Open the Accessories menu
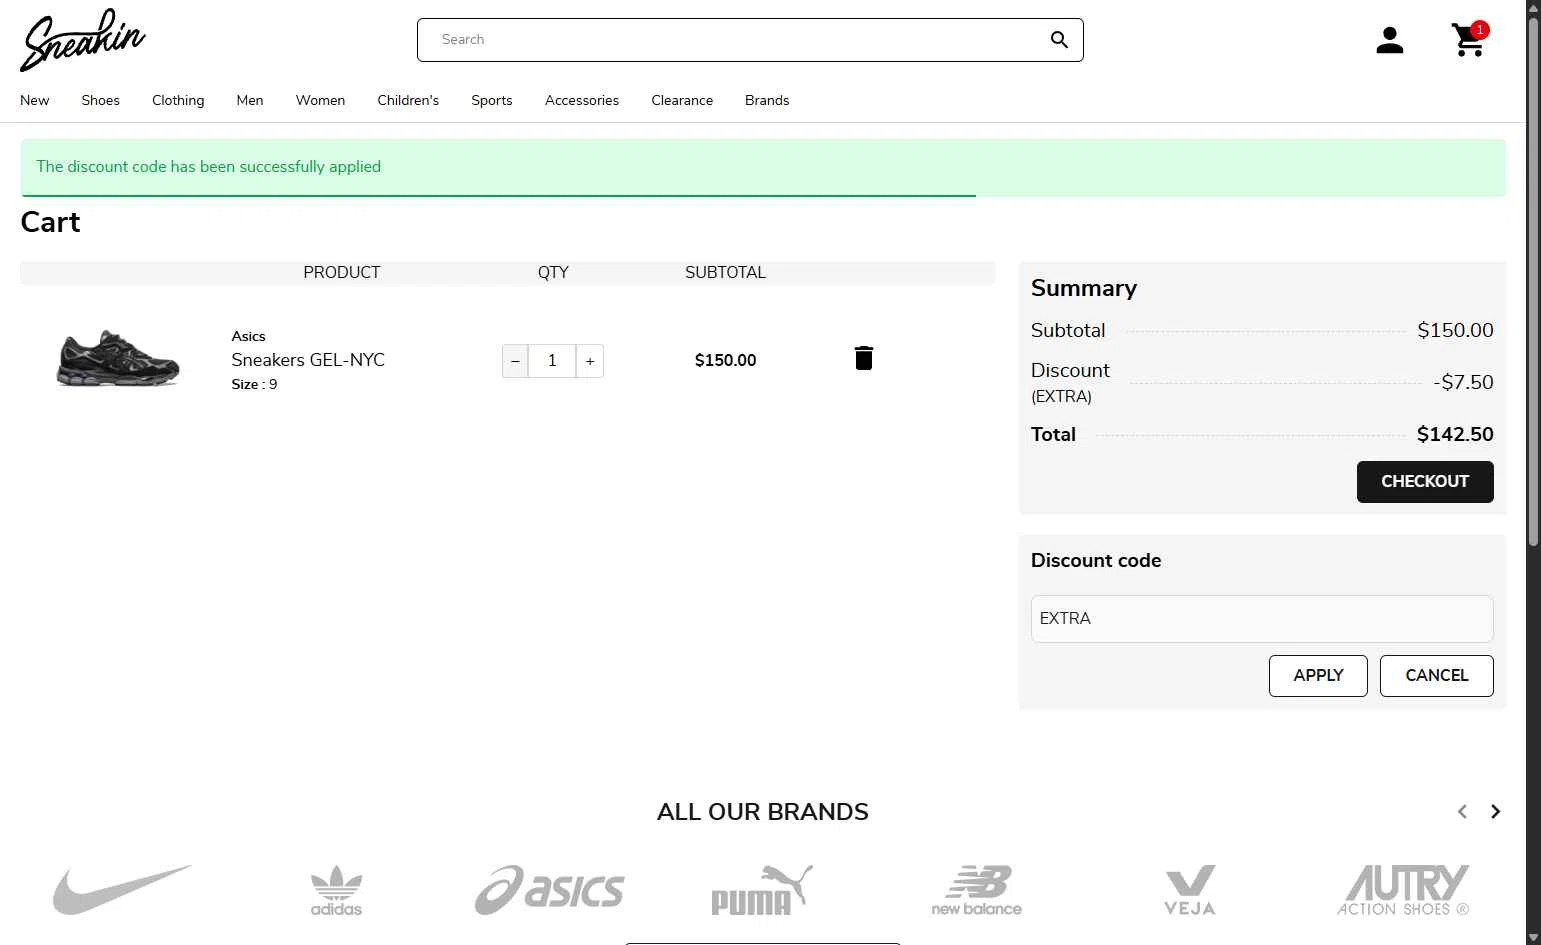 pos(582,100)
